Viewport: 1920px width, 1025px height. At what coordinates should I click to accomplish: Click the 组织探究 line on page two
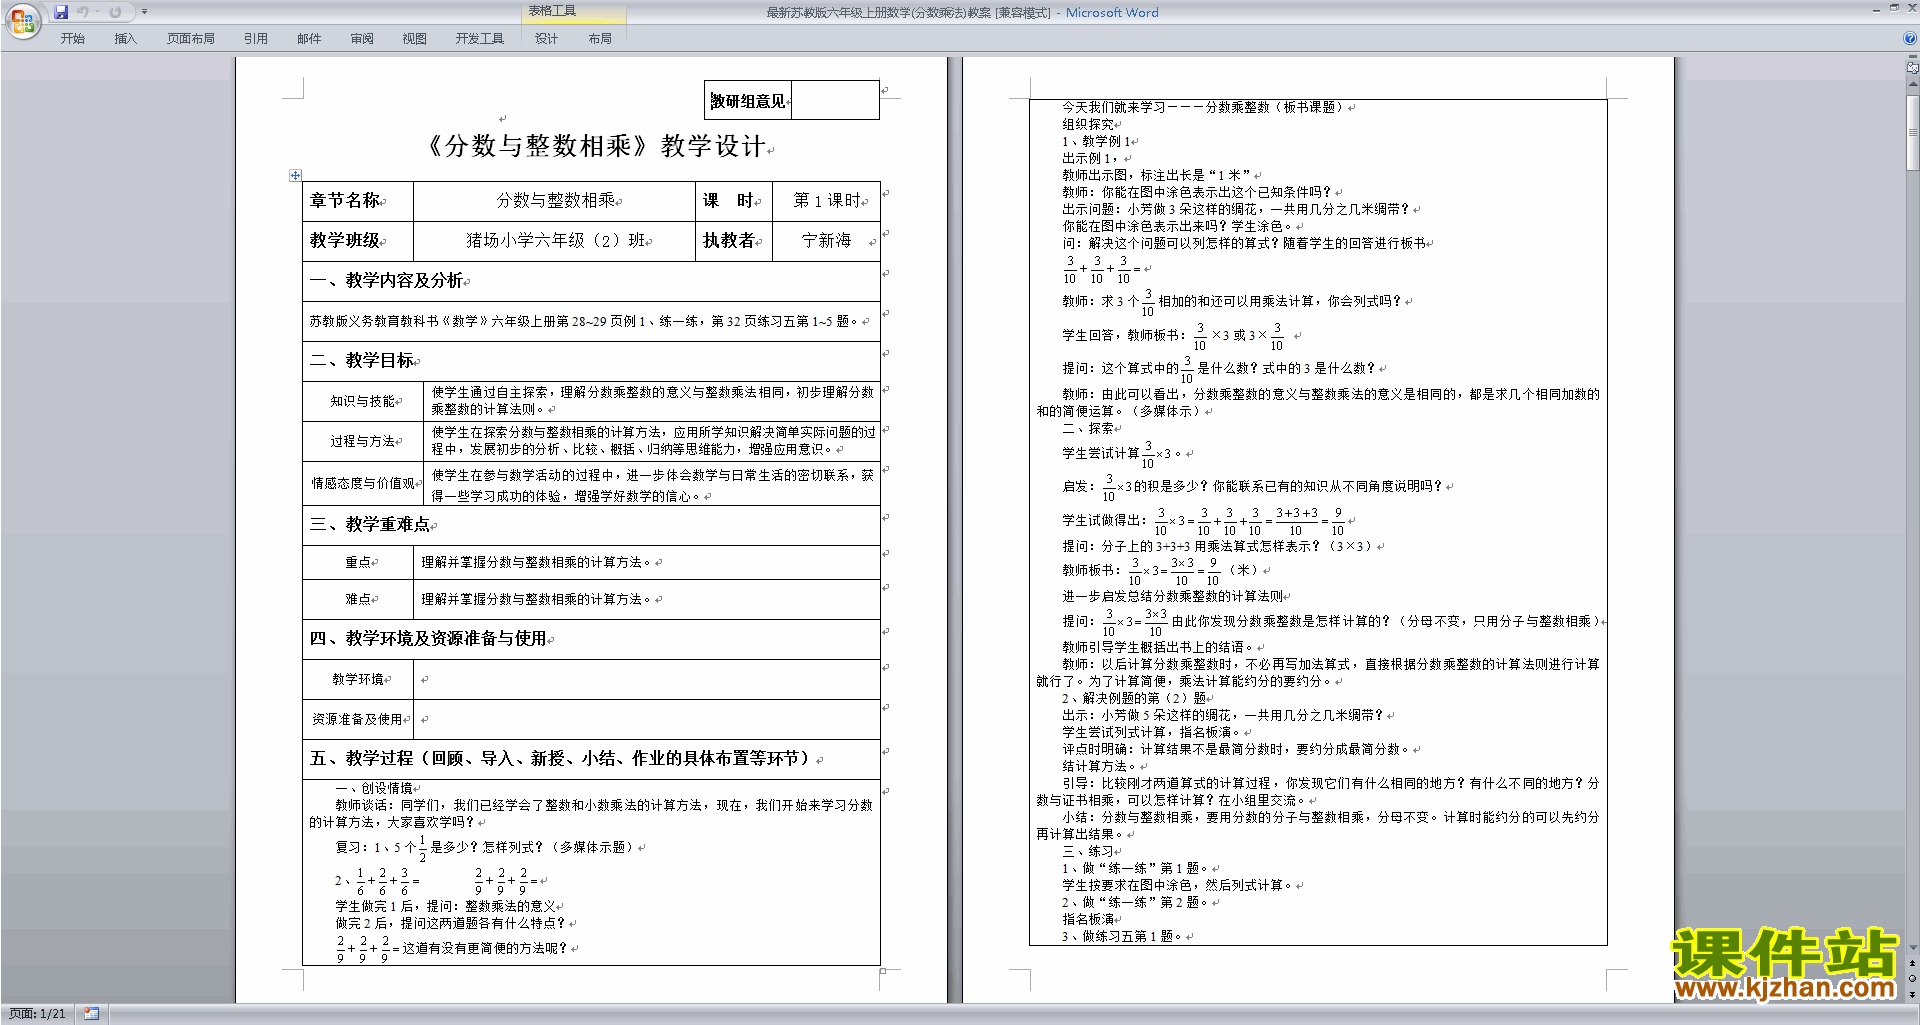click(x=1088, y=125)
